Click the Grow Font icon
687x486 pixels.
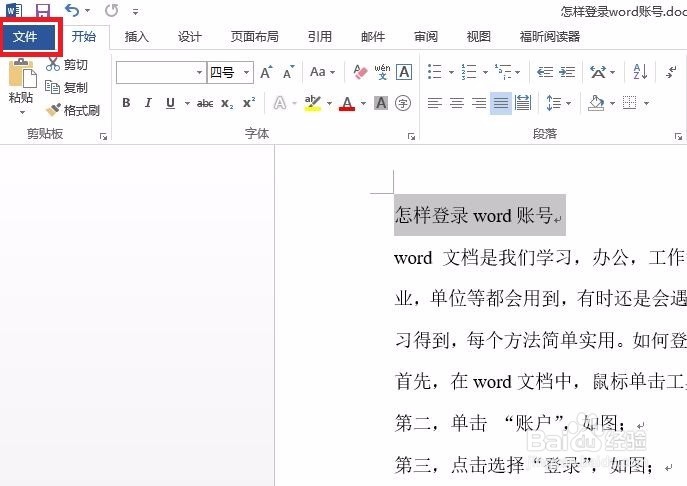tap(266, 72)
